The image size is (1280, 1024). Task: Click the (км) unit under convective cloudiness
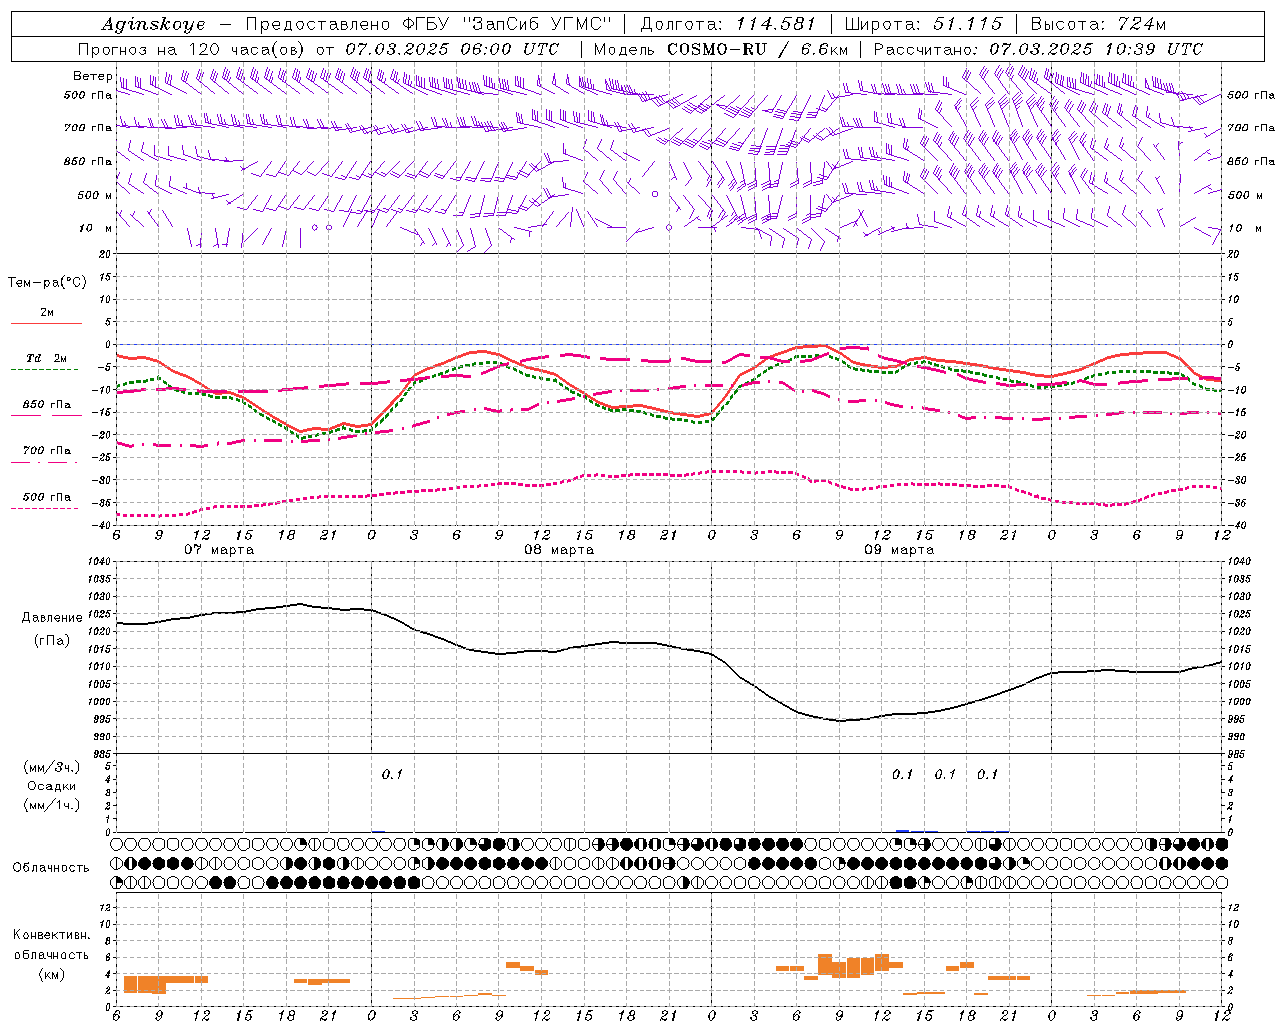click(x=51, y=973)
